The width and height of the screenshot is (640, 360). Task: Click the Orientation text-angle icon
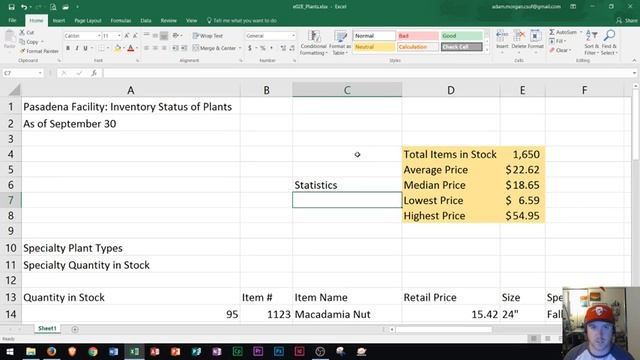pos(176,36)
